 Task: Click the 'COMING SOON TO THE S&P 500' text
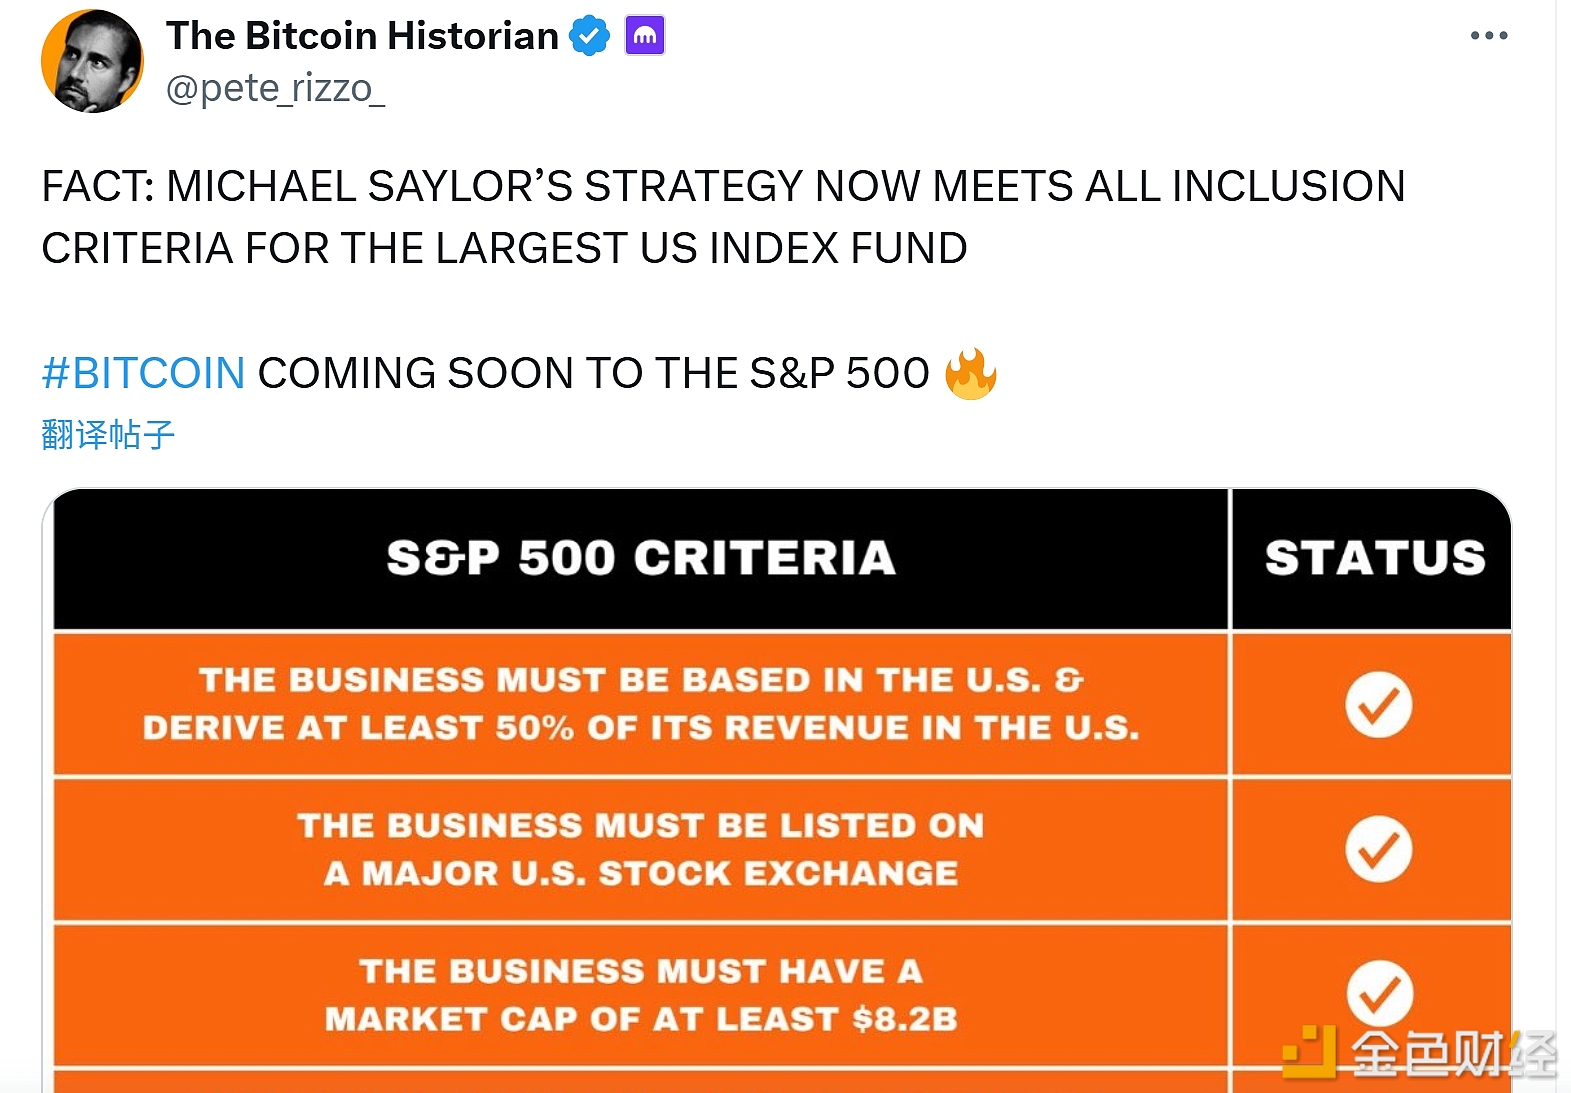click(593, 374)
